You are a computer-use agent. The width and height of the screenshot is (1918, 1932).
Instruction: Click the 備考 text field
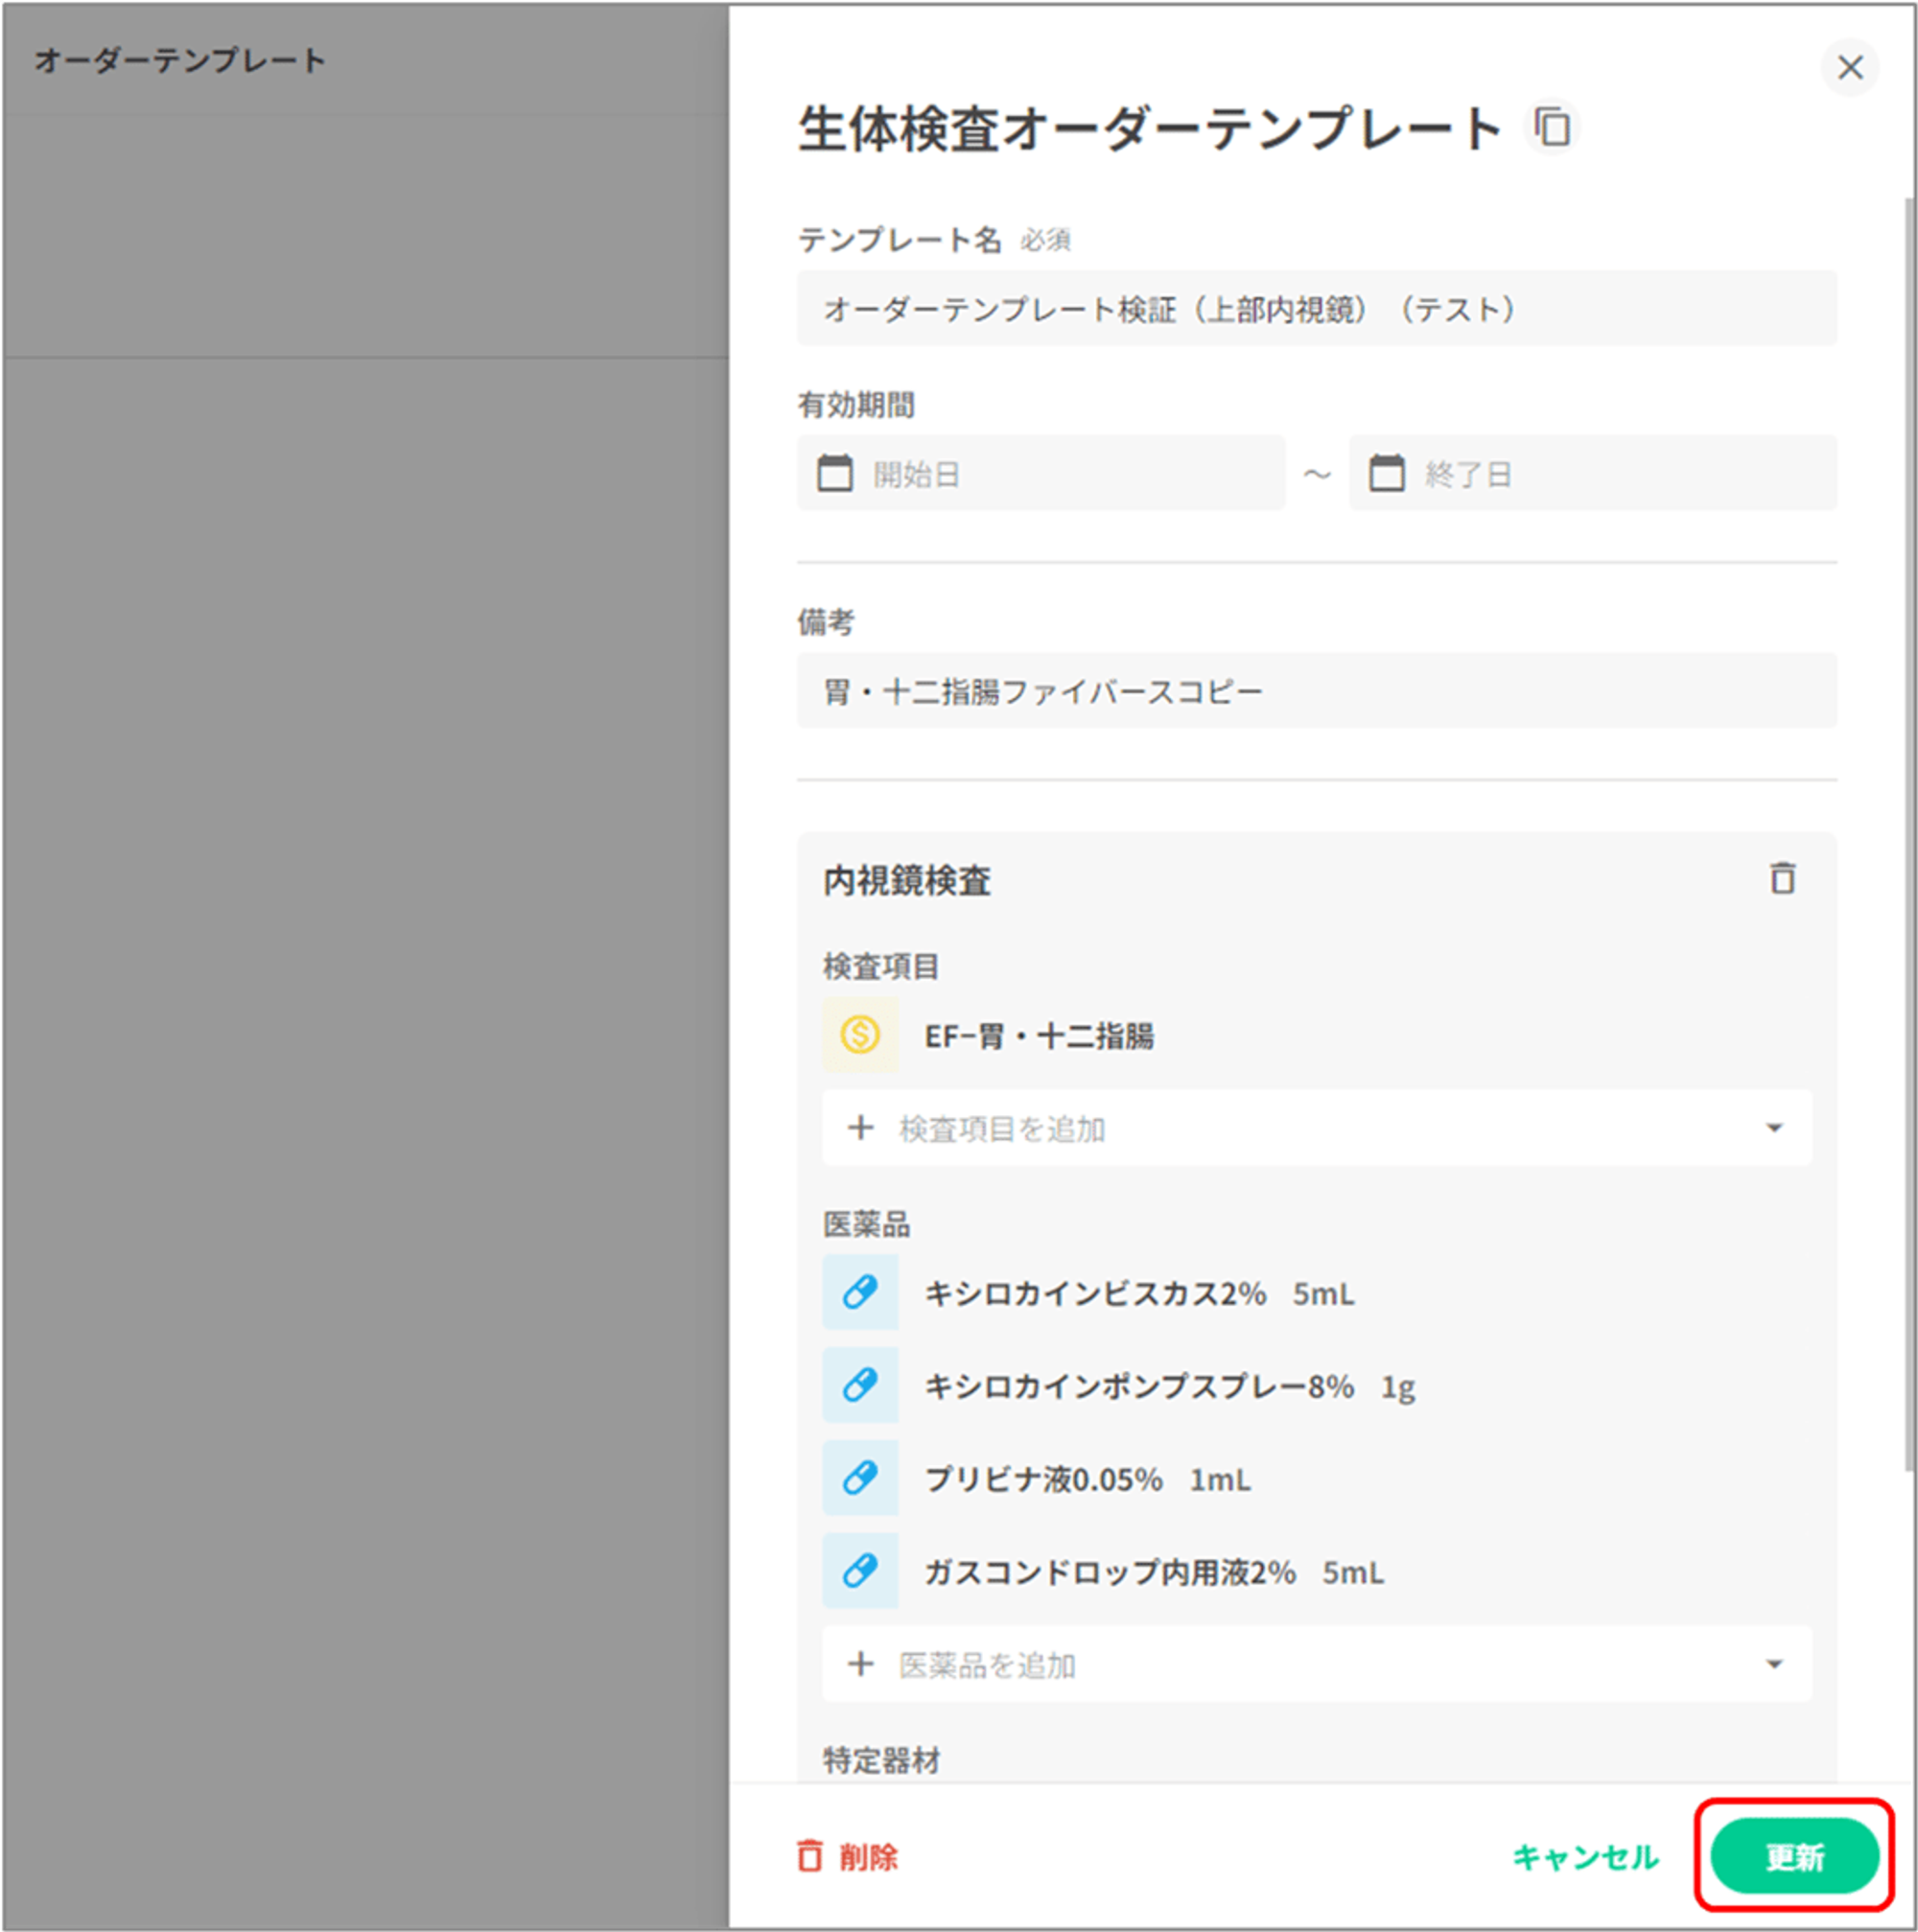1315,690
